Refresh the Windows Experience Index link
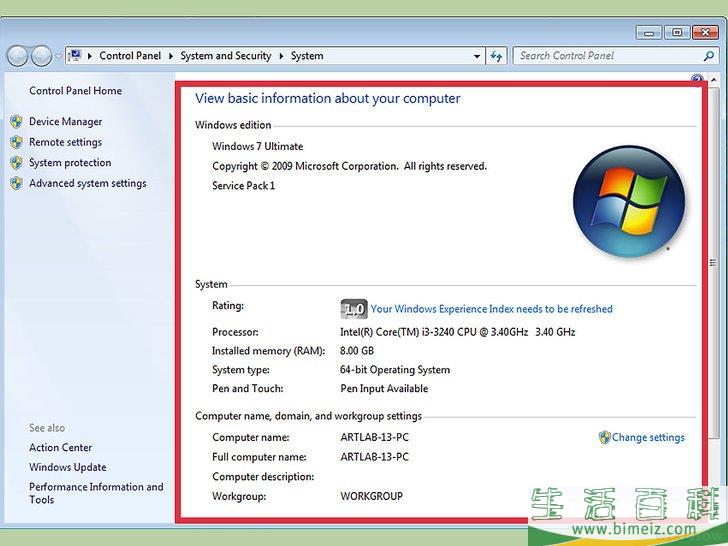The height and width of the screenshot is (546, 728). pos(492,309)
